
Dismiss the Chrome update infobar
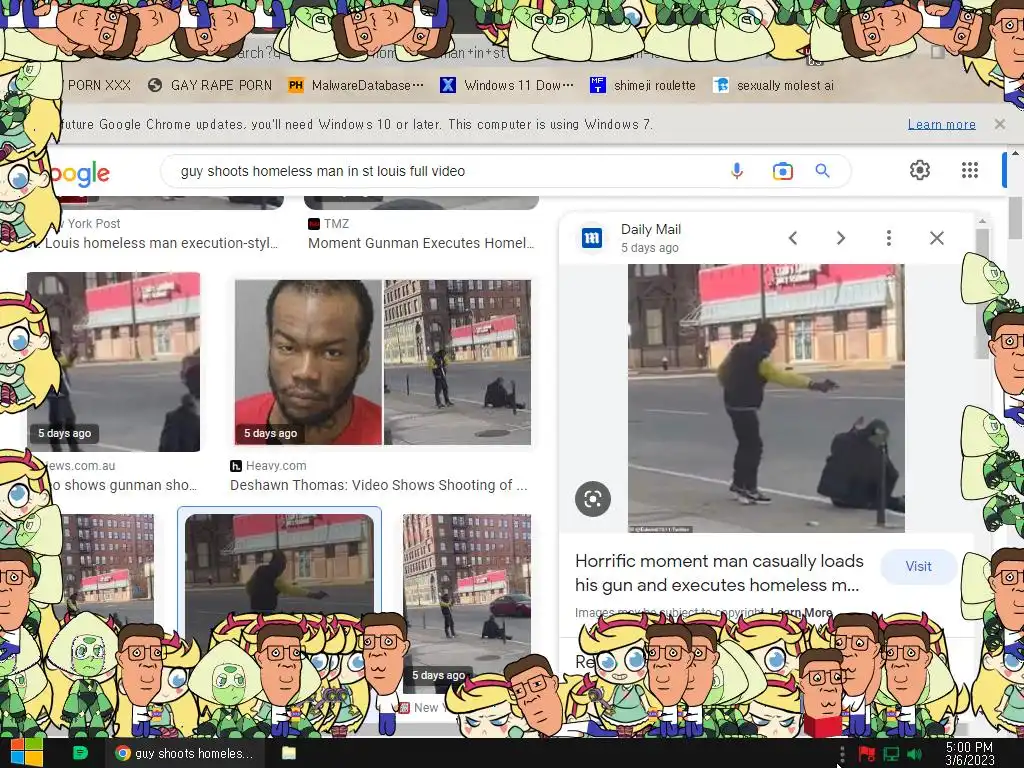point(1000,124)
